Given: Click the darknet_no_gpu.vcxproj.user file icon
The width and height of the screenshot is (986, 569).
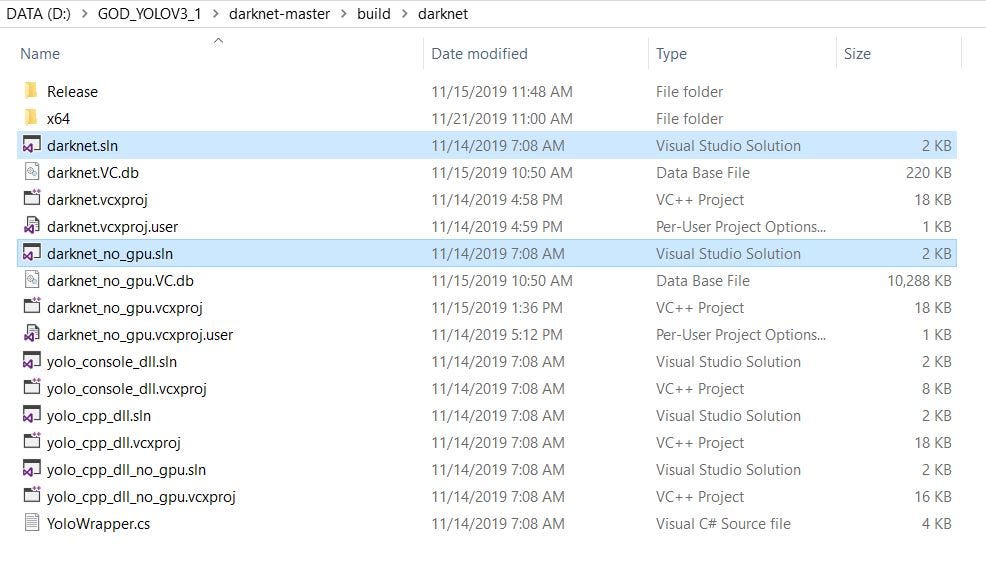Looking at the screenshot, I should [31, 334].
